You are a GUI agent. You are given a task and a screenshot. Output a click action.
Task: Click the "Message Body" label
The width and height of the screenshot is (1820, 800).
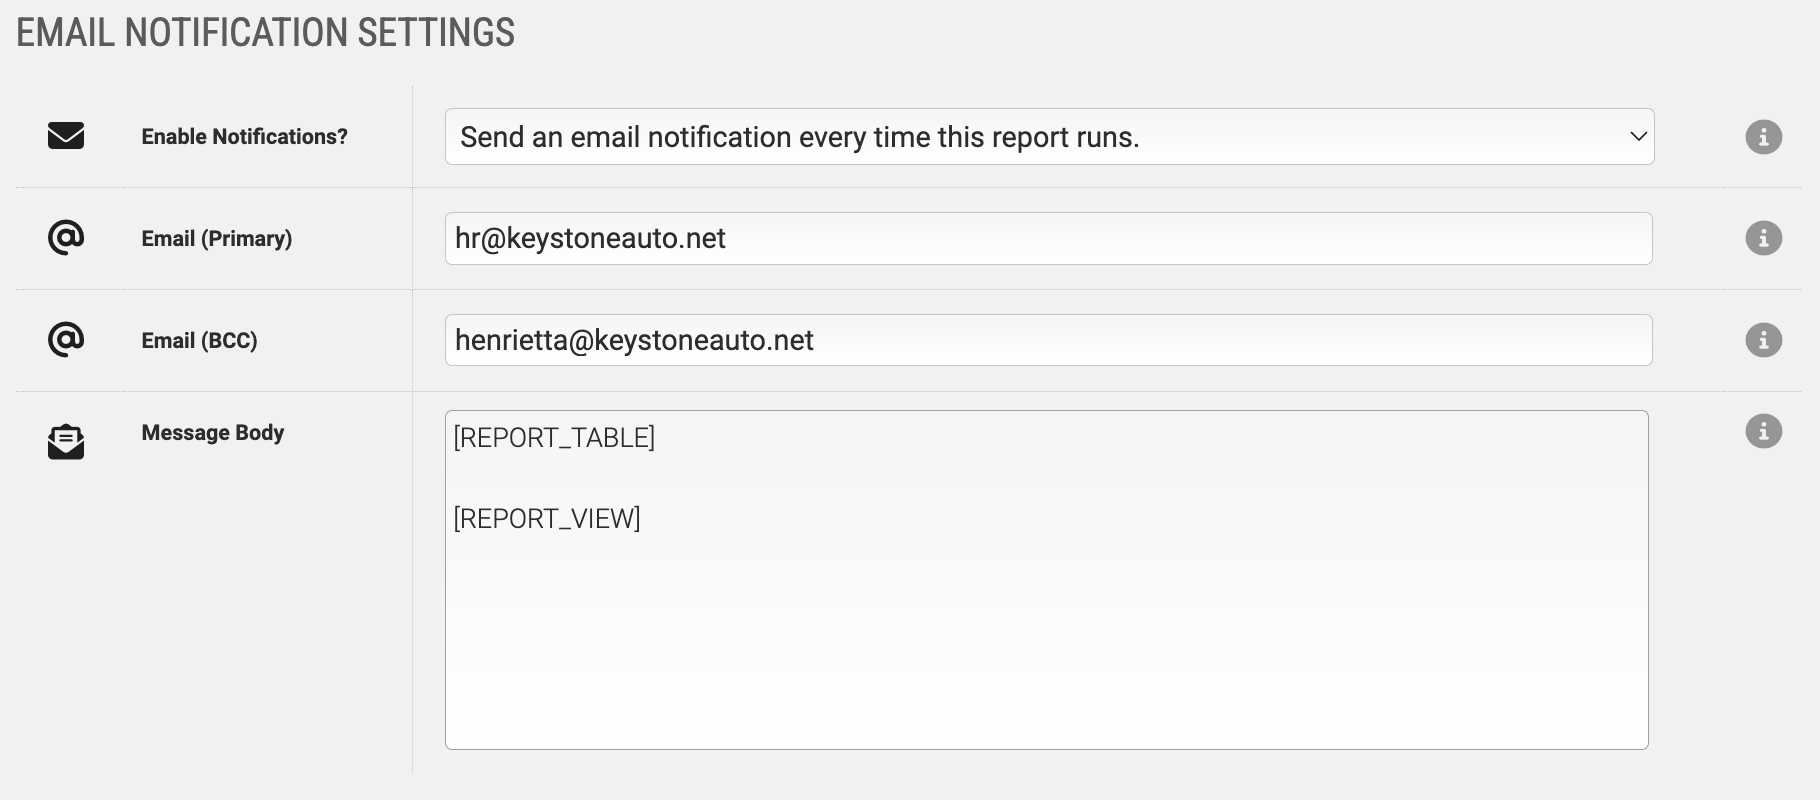point(212,433)
